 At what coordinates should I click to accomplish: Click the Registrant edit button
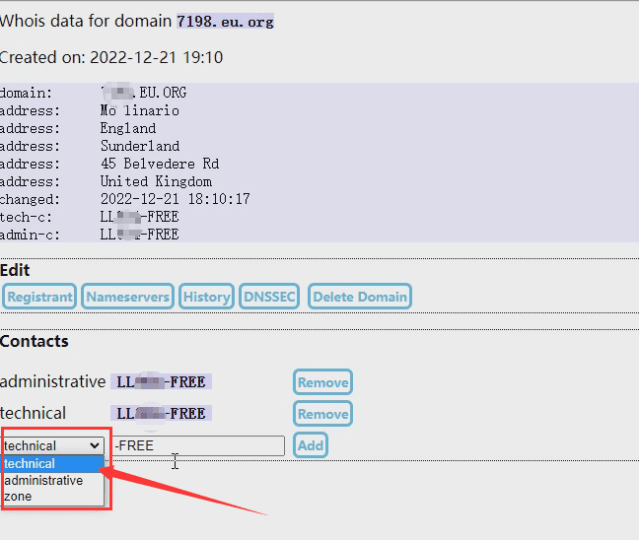(x=40, y=296)
